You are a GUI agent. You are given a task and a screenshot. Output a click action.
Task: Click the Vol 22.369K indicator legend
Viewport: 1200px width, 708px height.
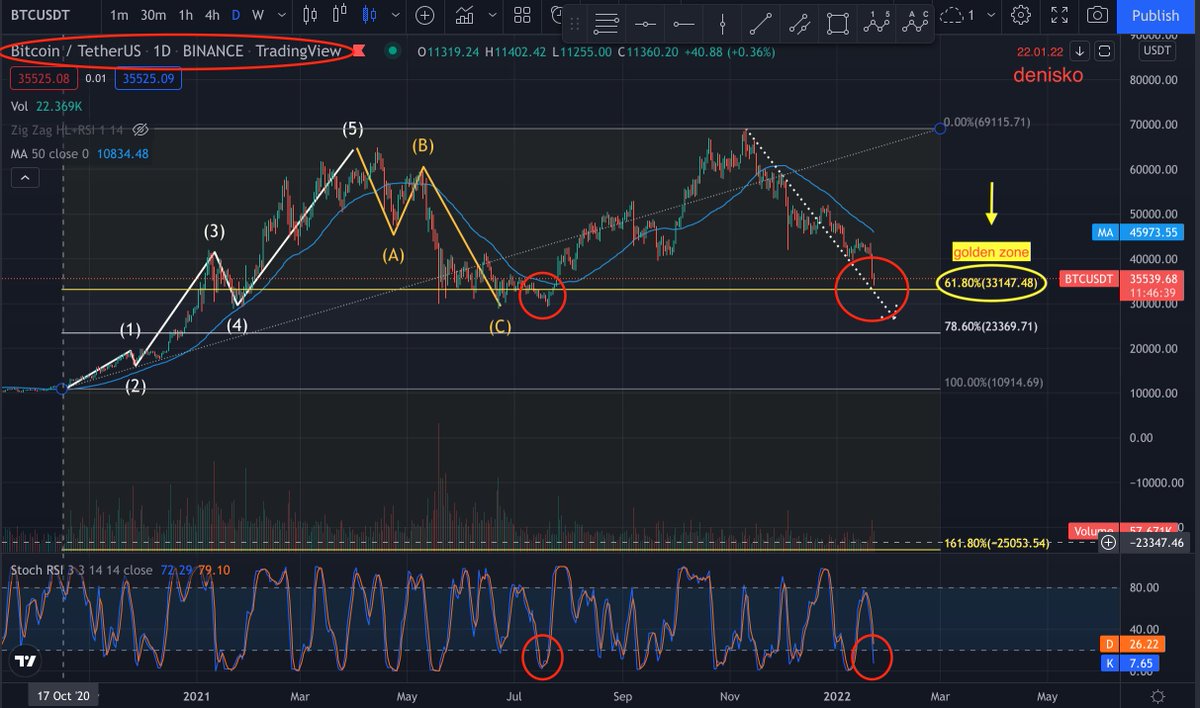[x=45, y=105]
